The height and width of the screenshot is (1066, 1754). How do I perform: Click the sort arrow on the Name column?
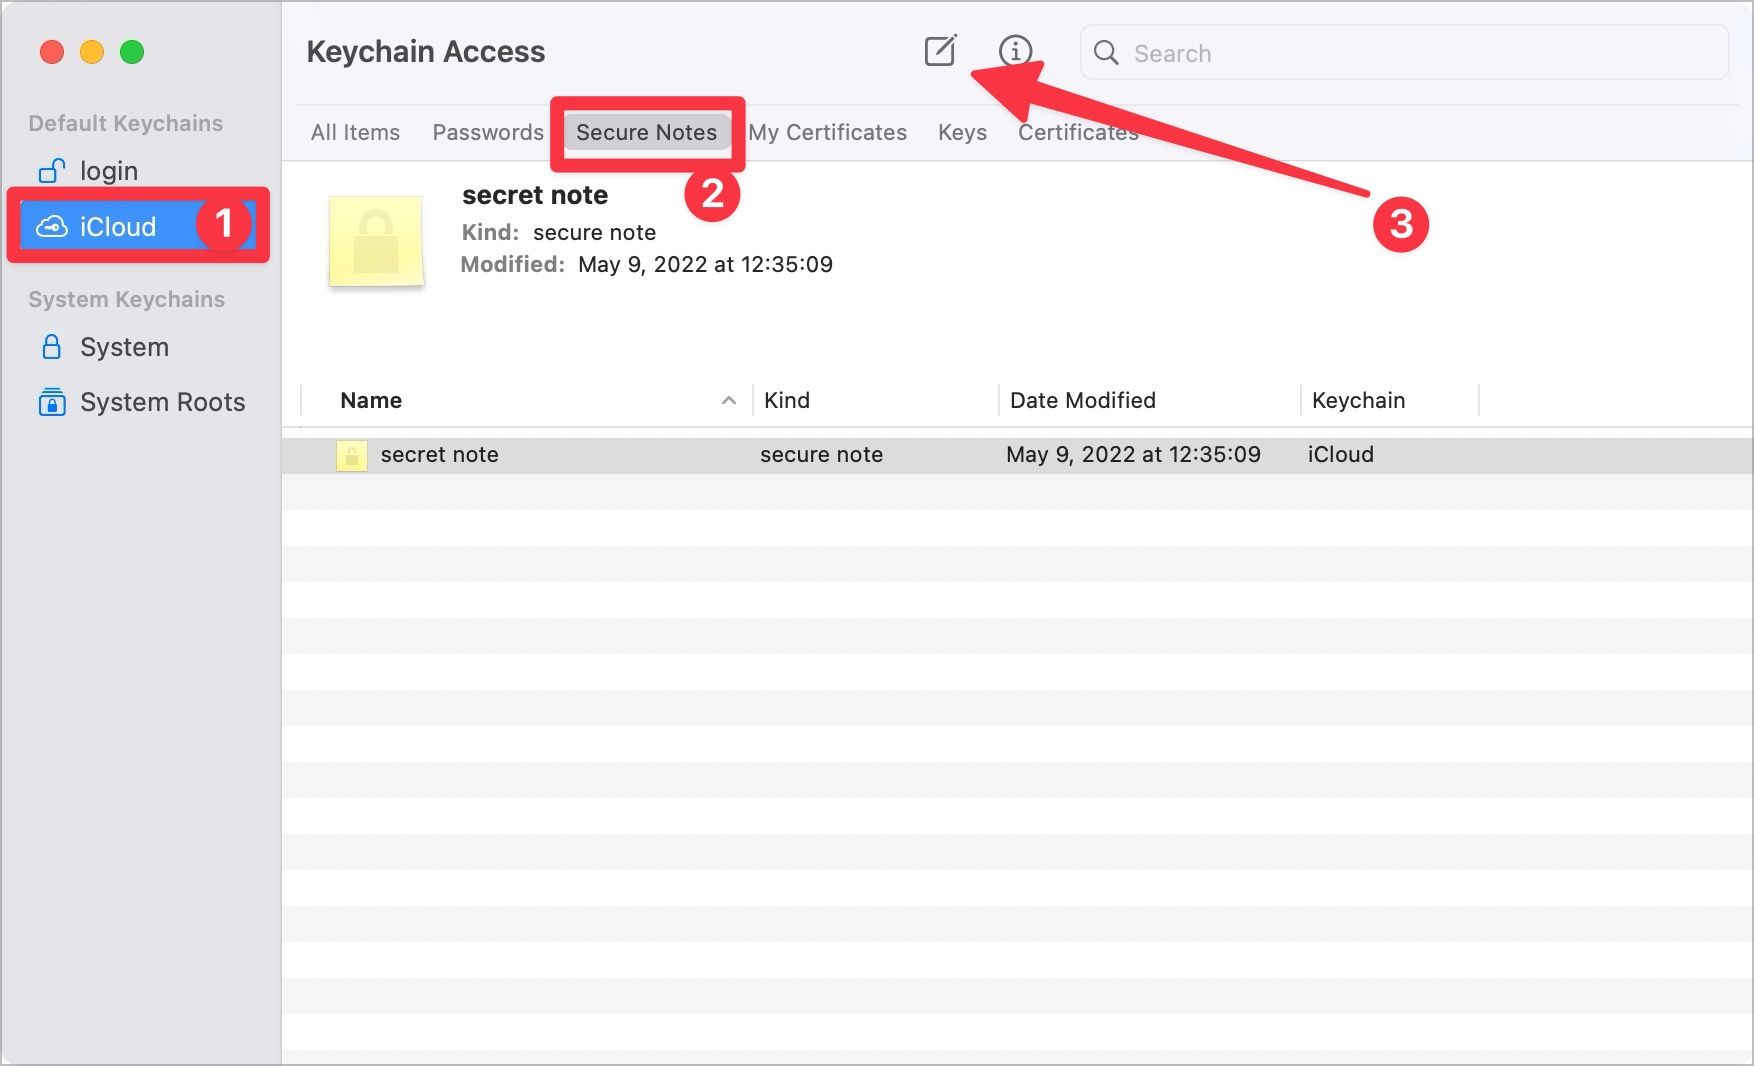coord(729,400)
